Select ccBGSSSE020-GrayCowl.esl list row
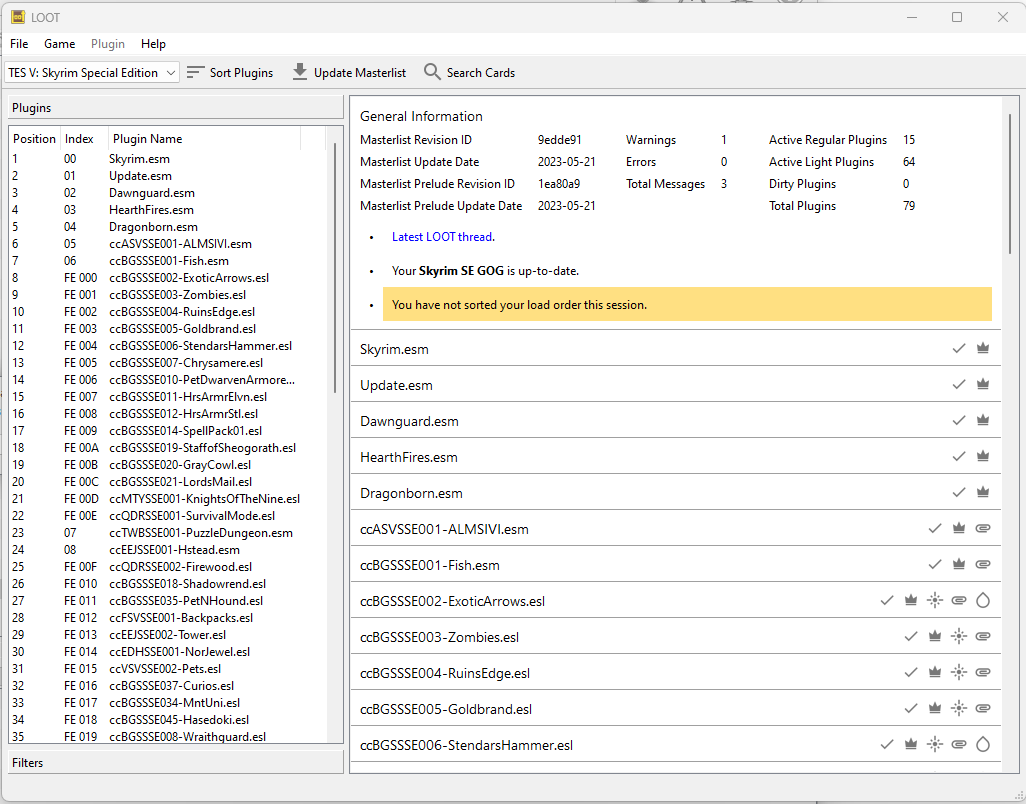 pos(168,465)
